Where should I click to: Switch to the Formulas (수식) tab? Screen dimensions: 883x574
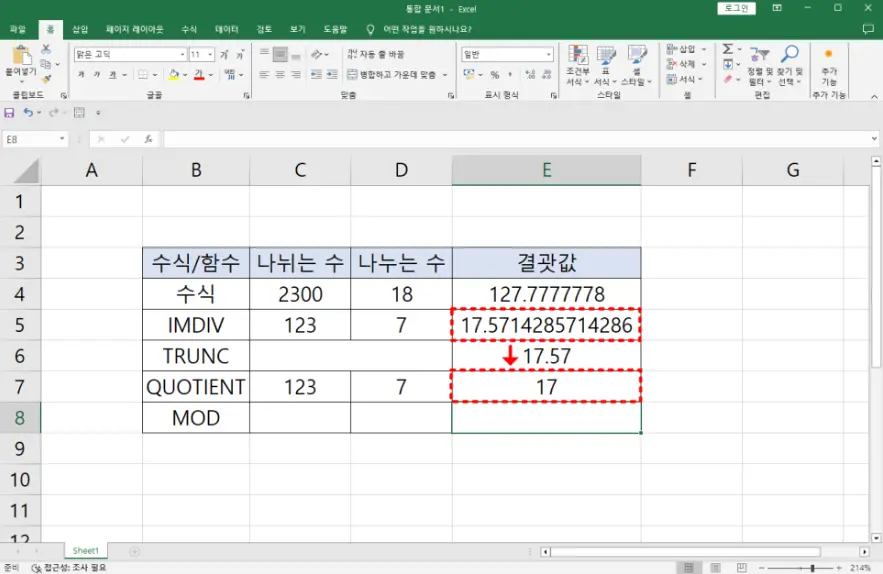(189, 30)
